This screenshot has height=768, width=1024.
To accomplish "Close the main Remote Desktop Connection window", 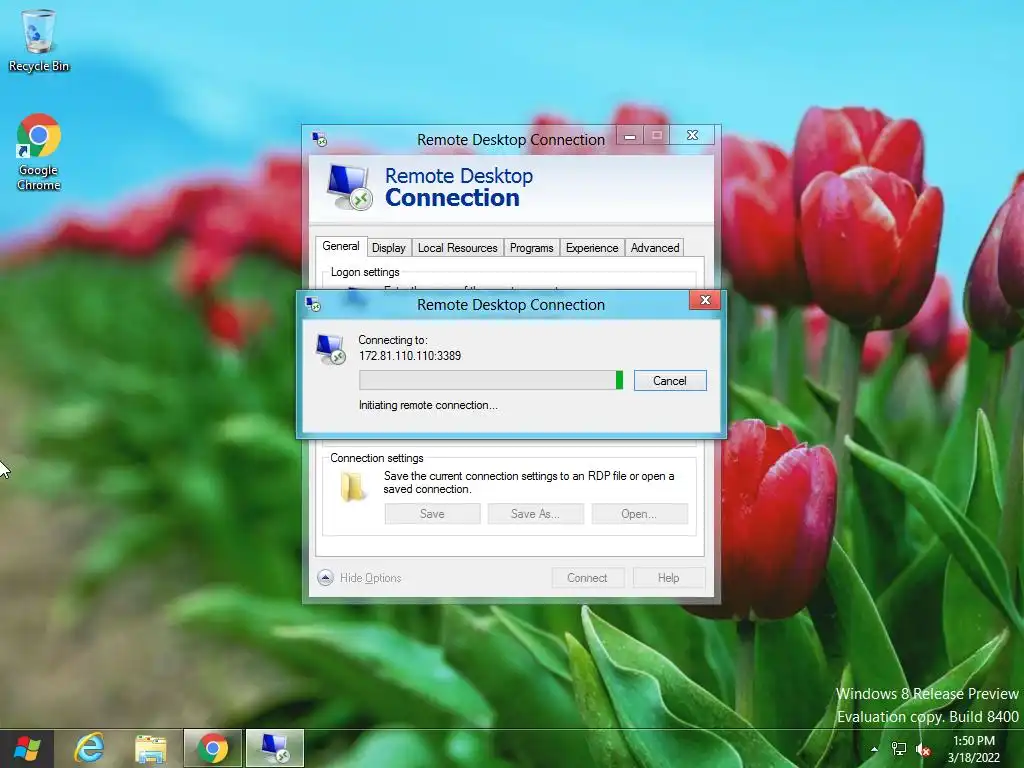I will [x=693, y=136].
